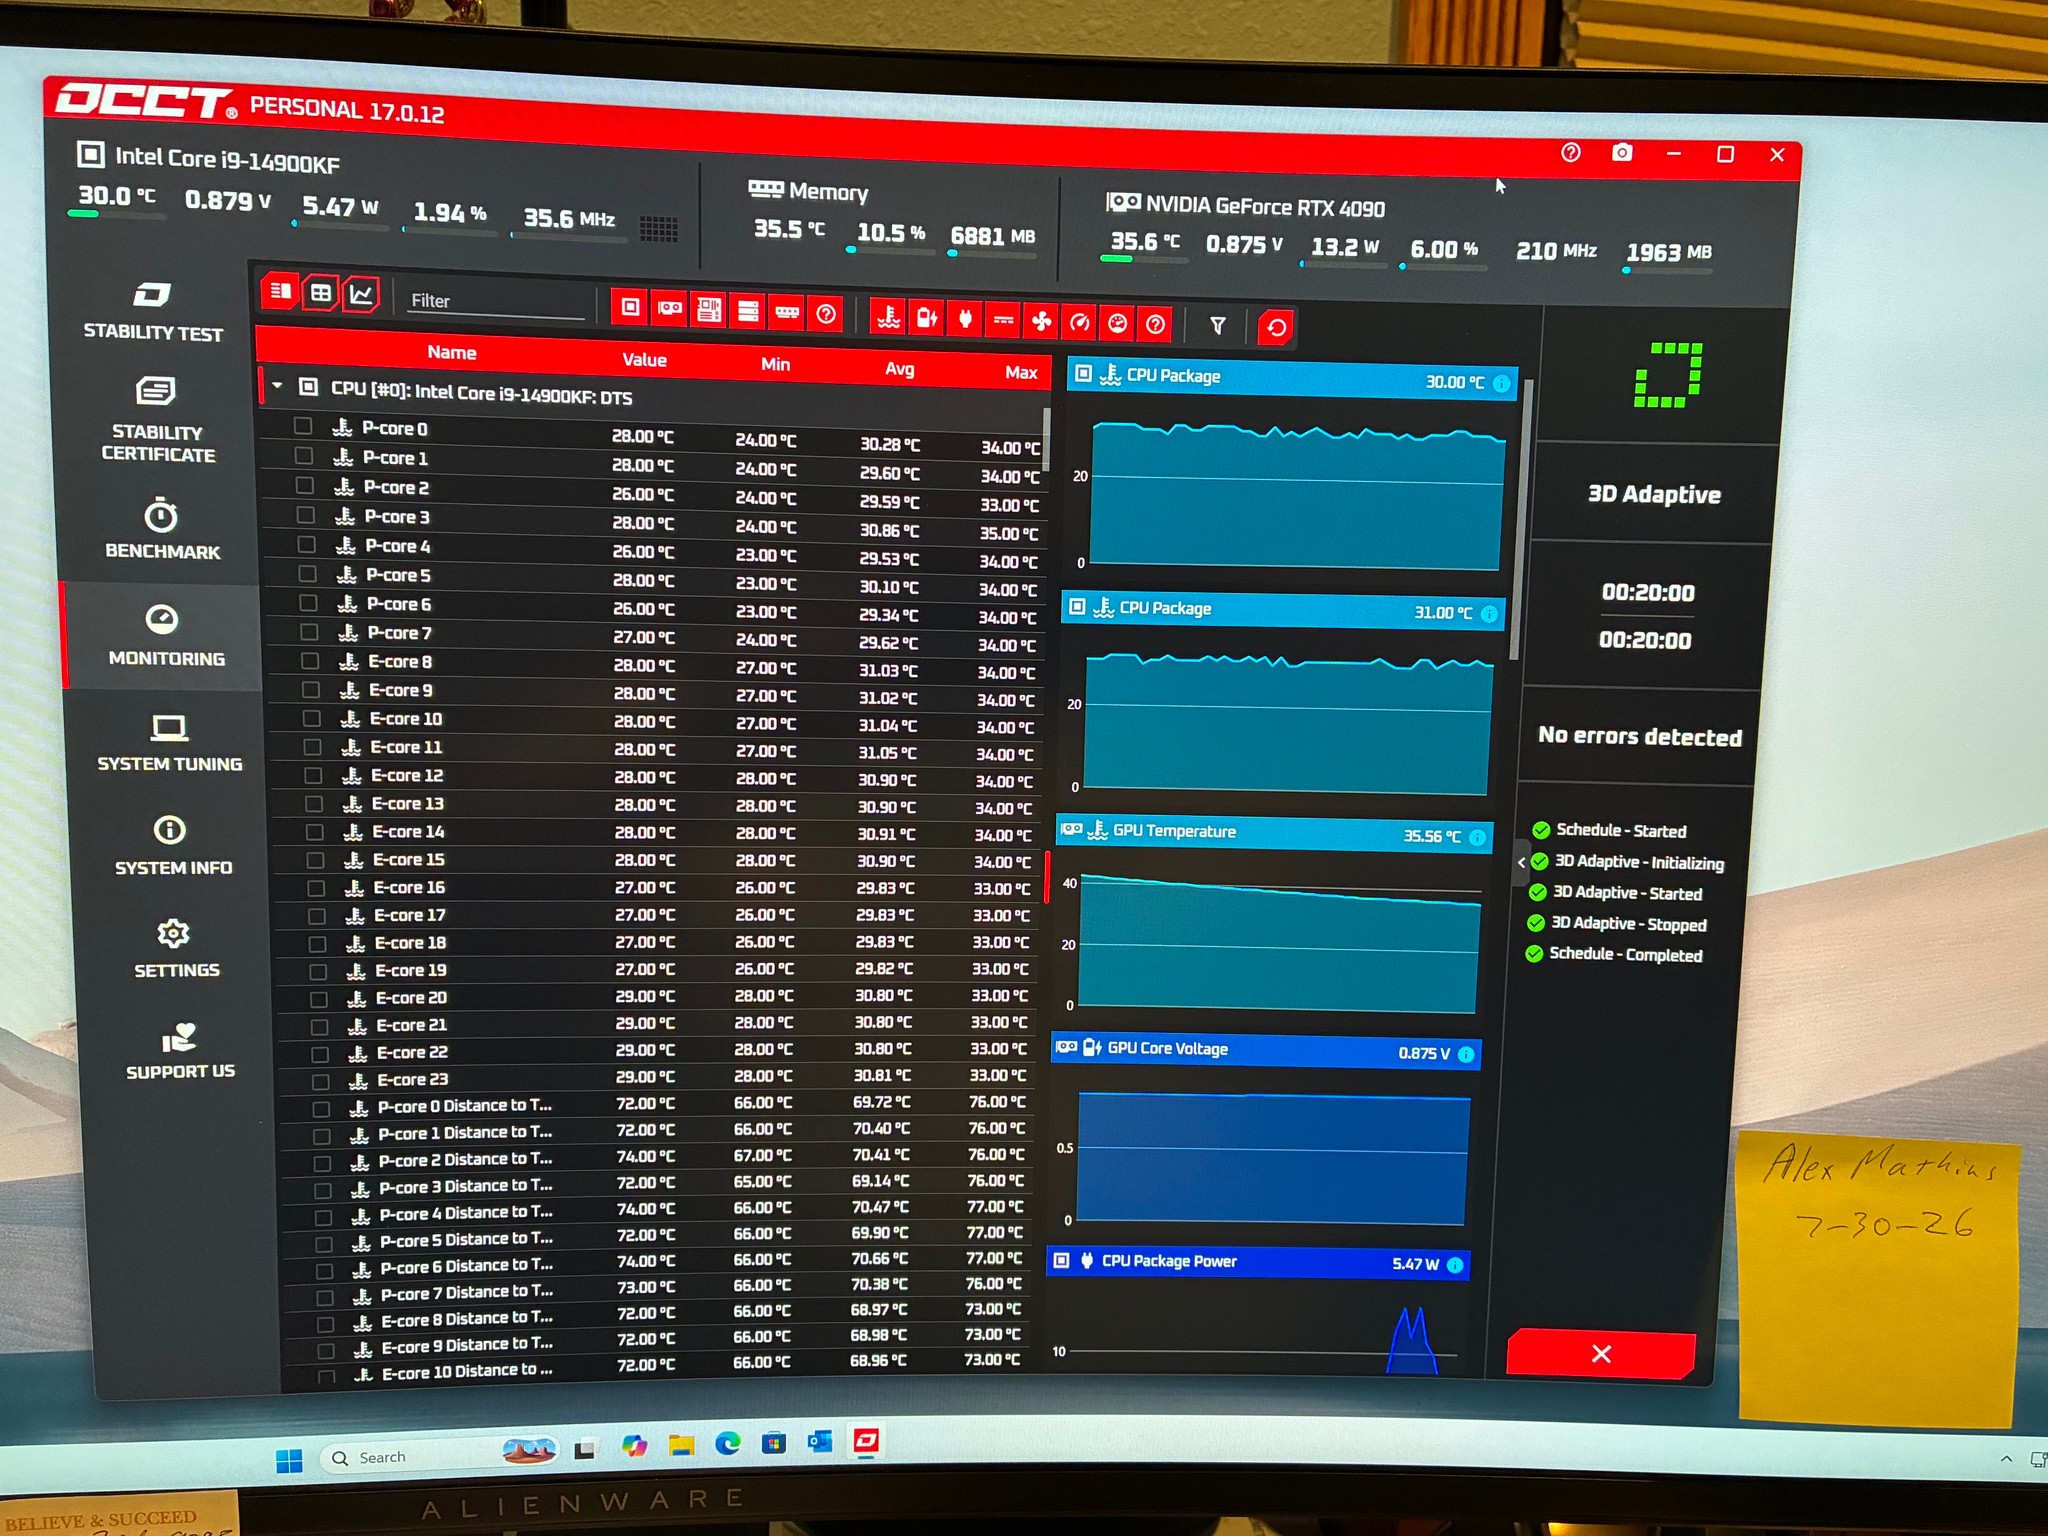The image size is (2048, 1536).
Task: Click the red X button below the schedule log
Action: (x=1601, y=1354)
